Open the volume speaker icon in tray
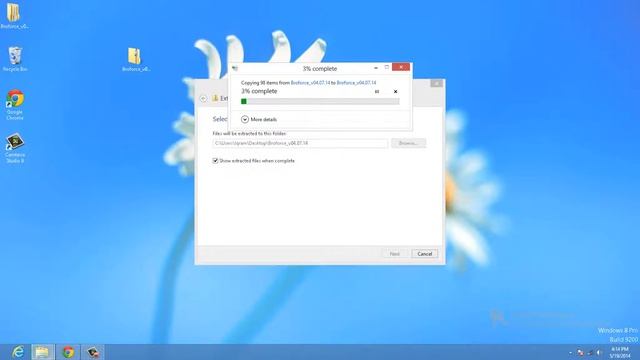 599,352
